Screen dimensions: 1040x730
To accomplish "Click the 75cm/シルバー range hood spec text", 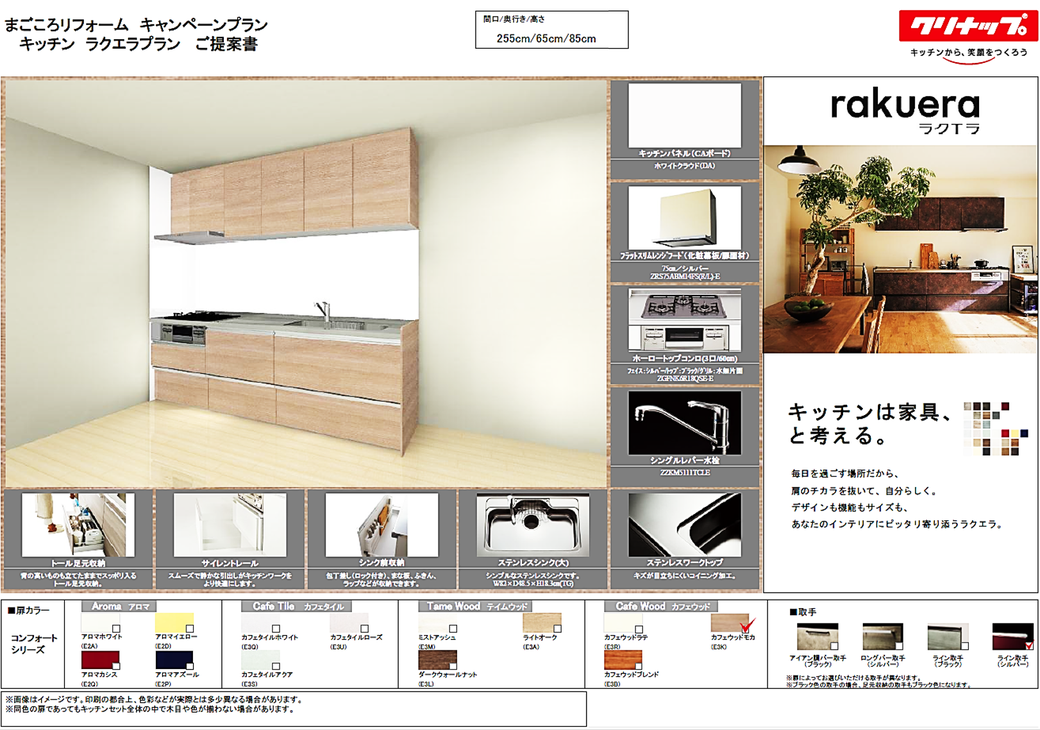I will tap(684, 269).
